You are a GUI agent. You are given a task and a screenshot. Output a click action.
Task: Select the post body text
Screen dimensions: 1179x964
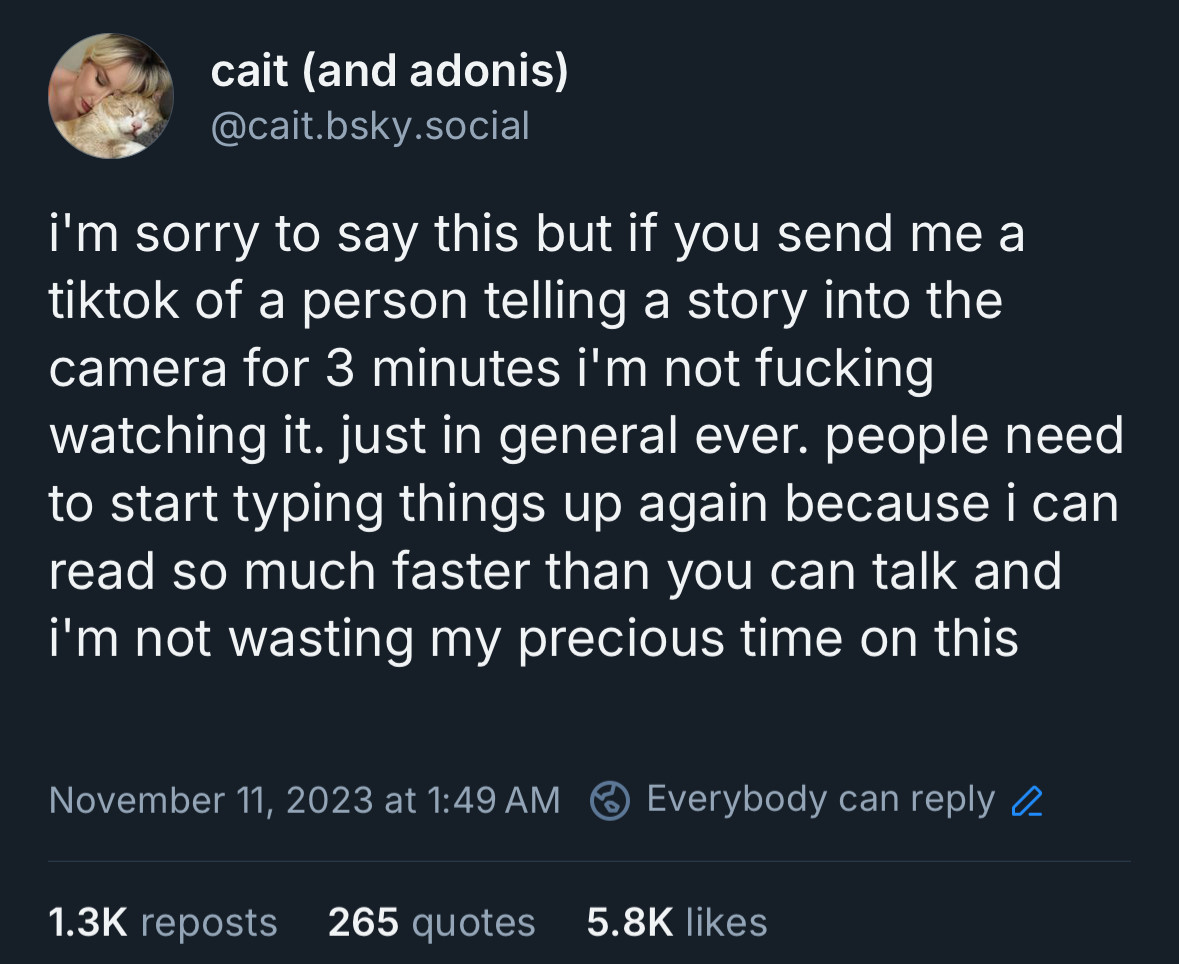(584, 436)
